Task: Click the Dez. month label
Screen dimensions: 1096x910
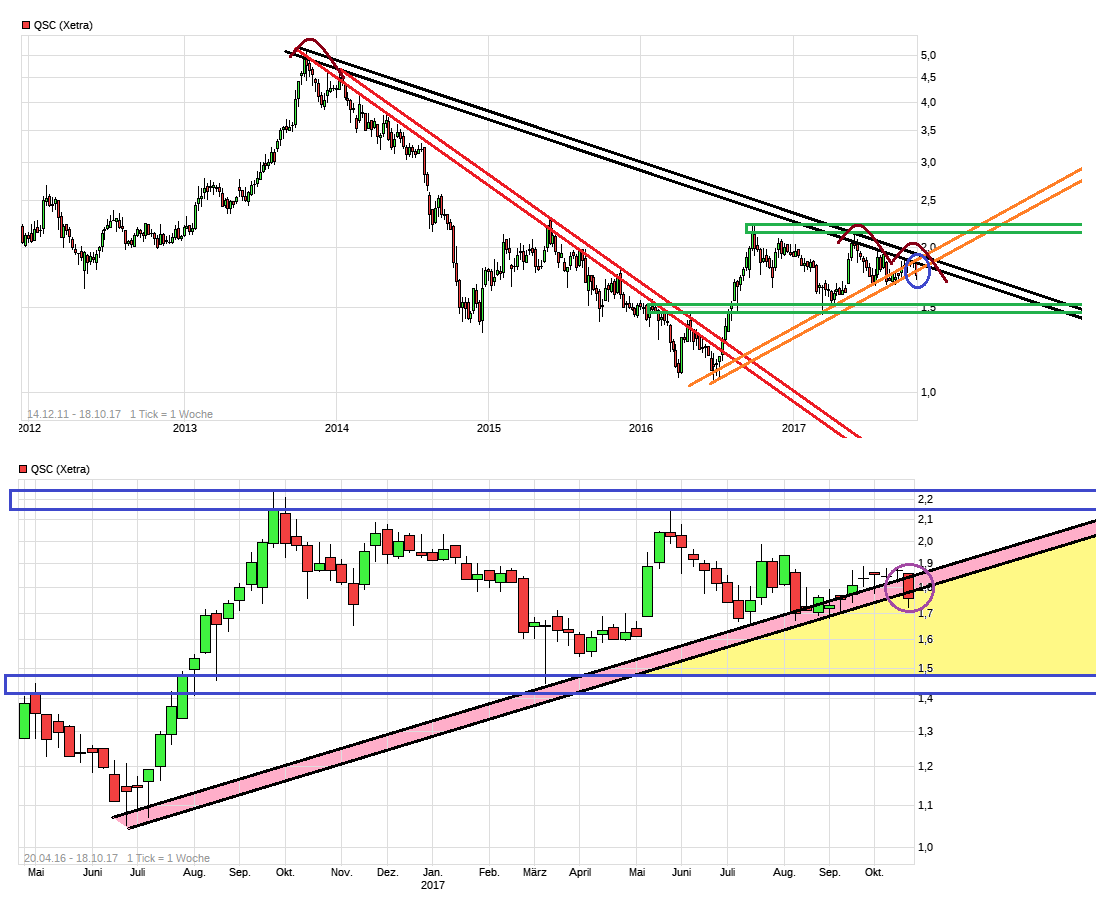Action: [387, 872]
